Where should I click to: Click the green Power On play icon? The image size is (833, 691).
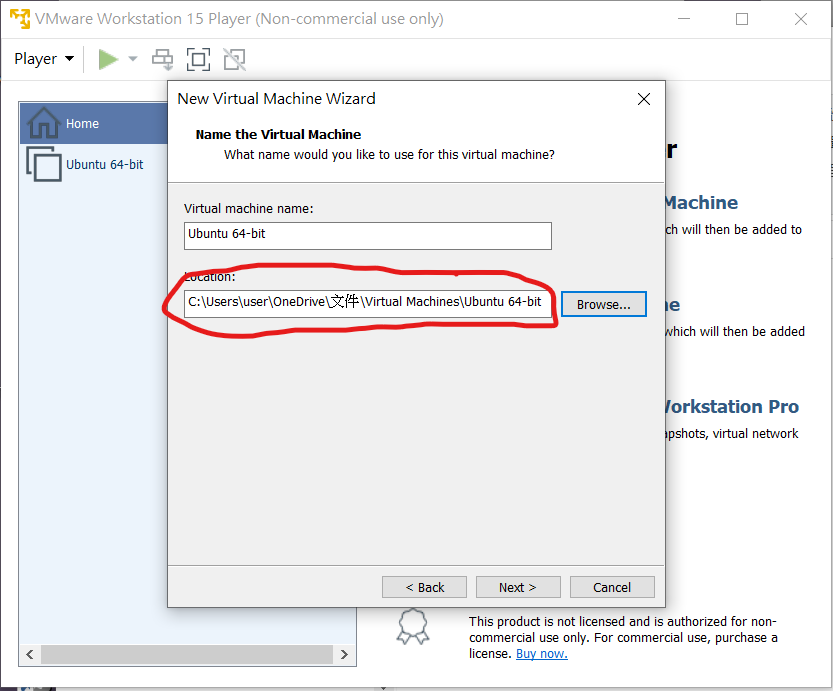(108, 59)
